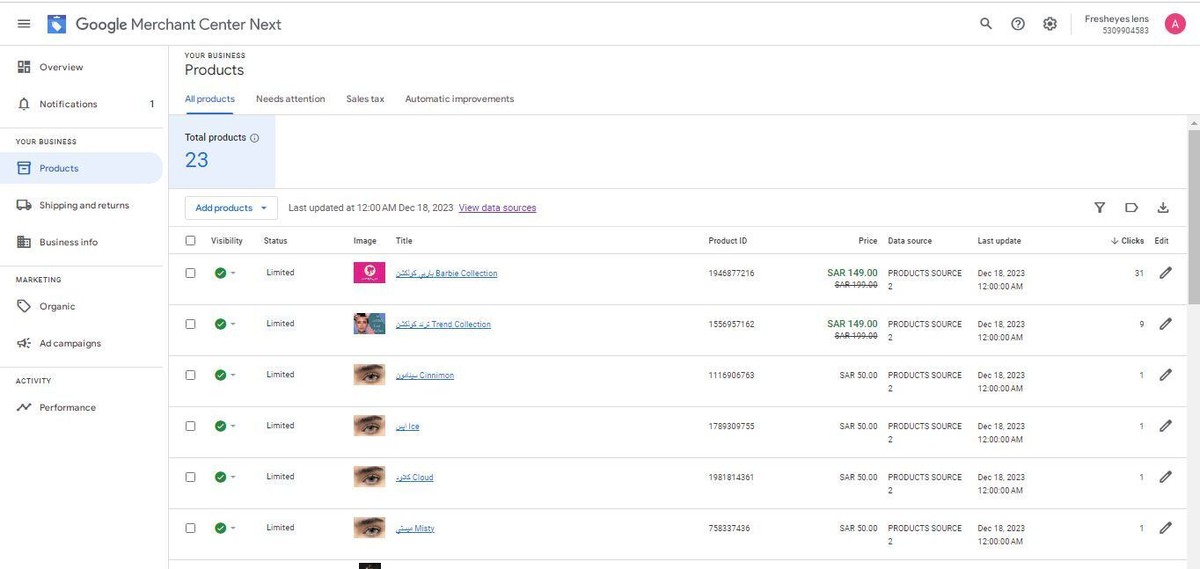
Task: Click the Ad campaigns megaphone icon
Action: (24, 343)
